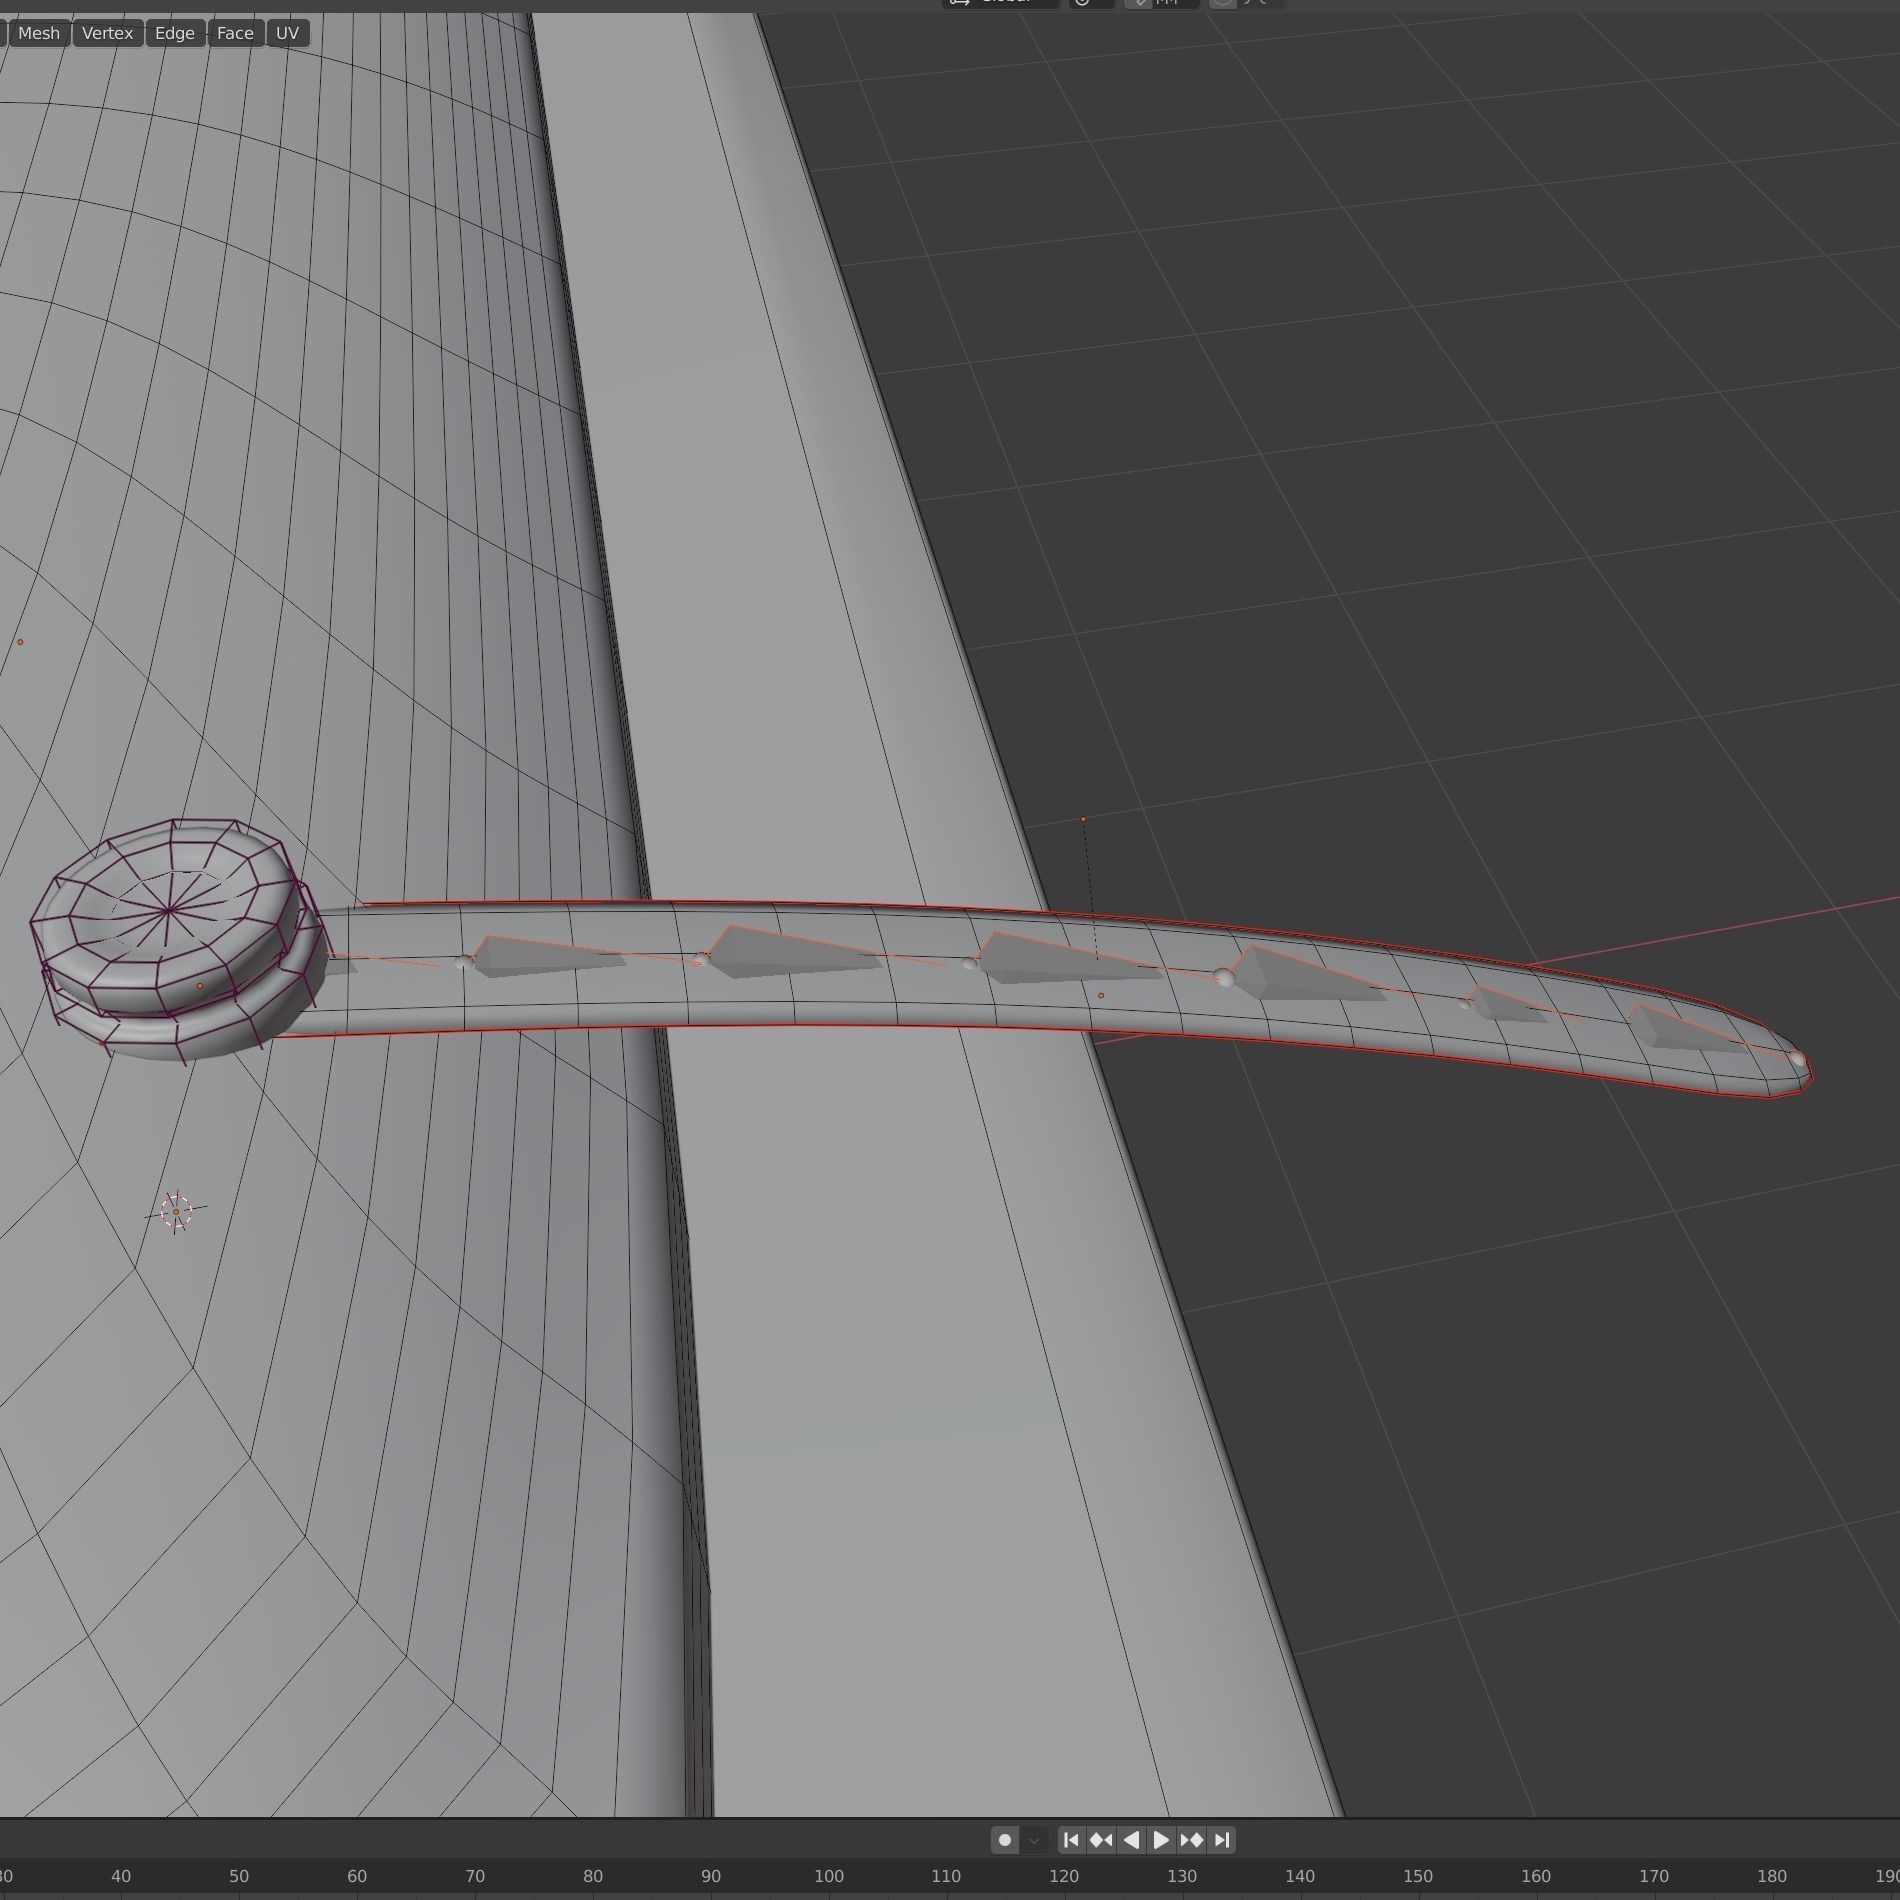Open the UV menu

tap(287, 33)
